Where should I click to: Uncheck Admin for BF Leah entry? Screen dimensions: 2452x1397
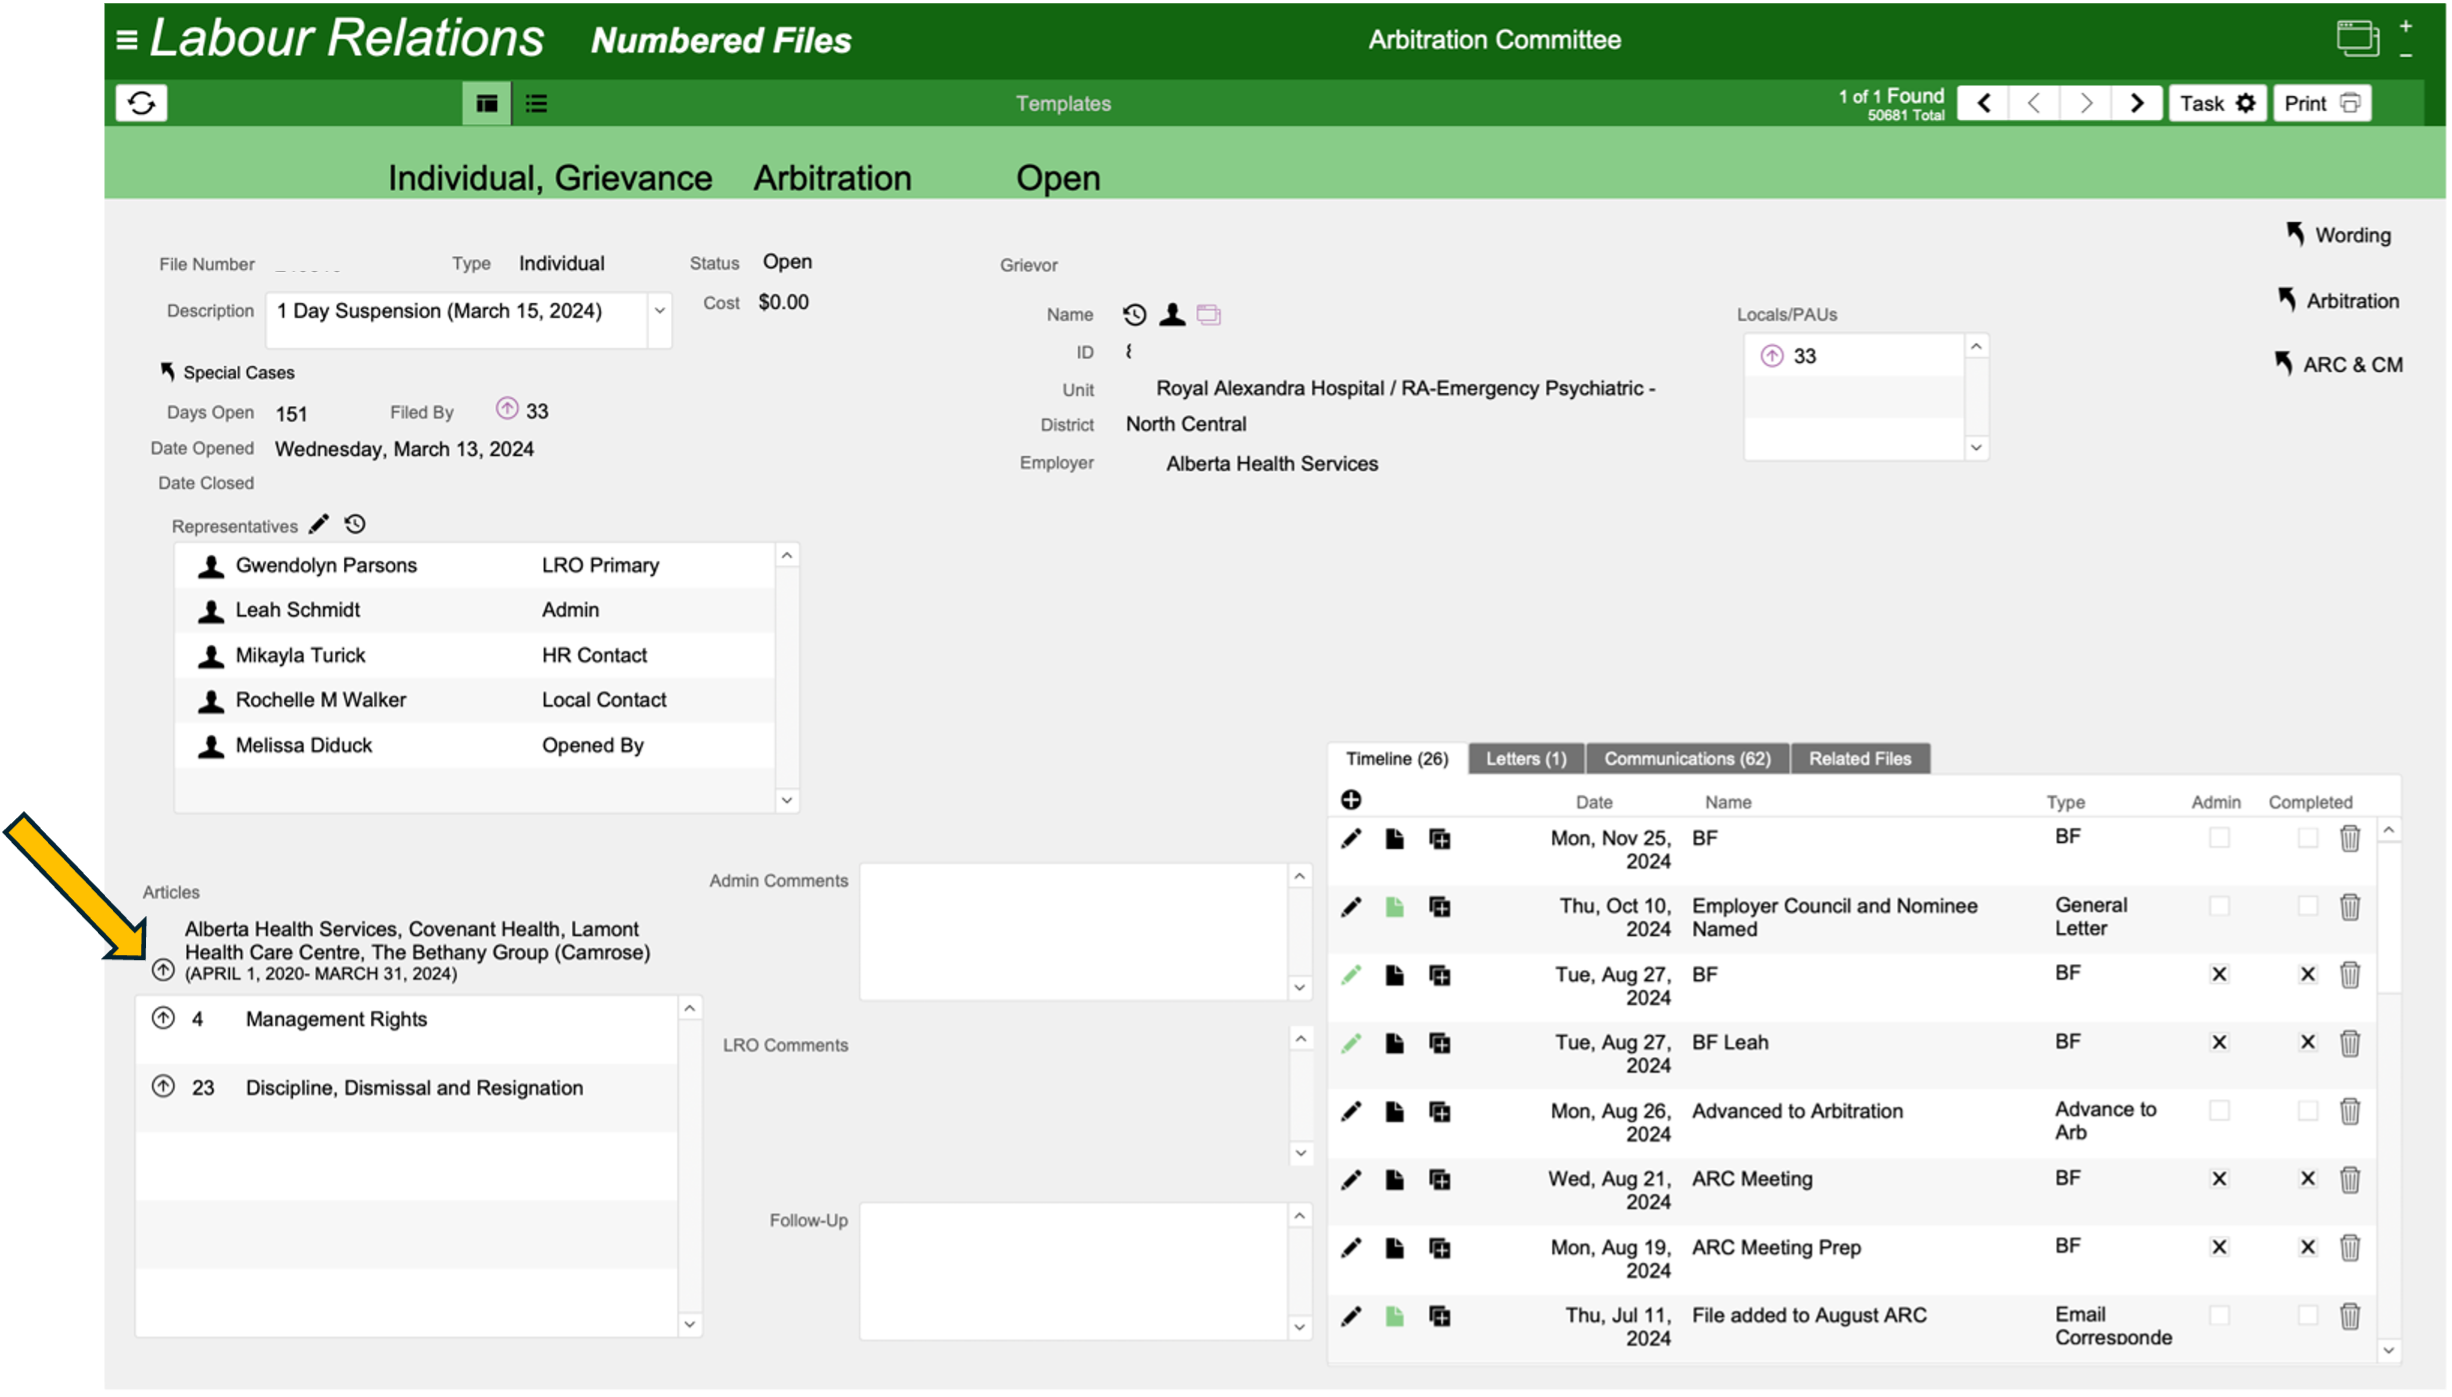(2219, 1042)
